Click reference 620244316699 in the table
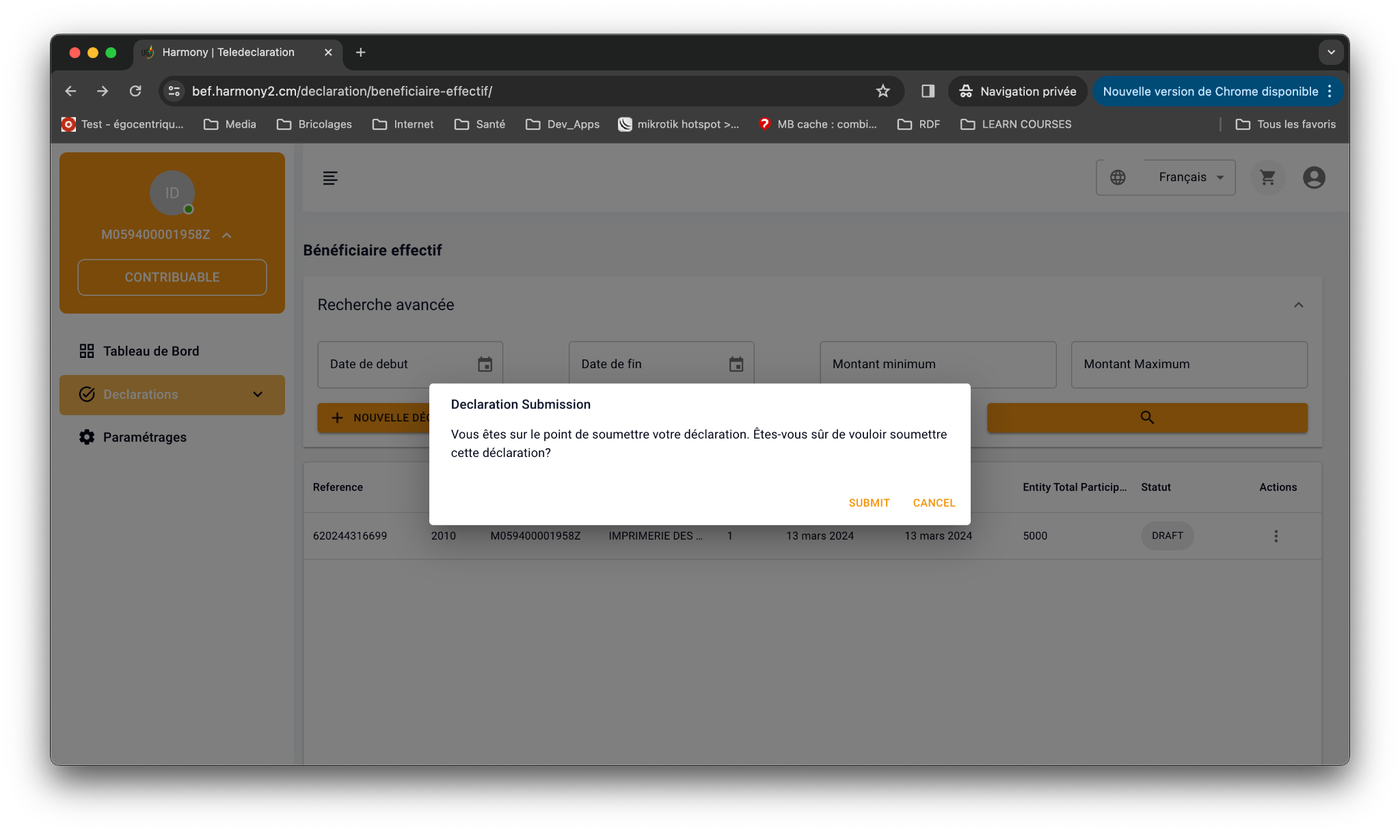 click(350, 536)
